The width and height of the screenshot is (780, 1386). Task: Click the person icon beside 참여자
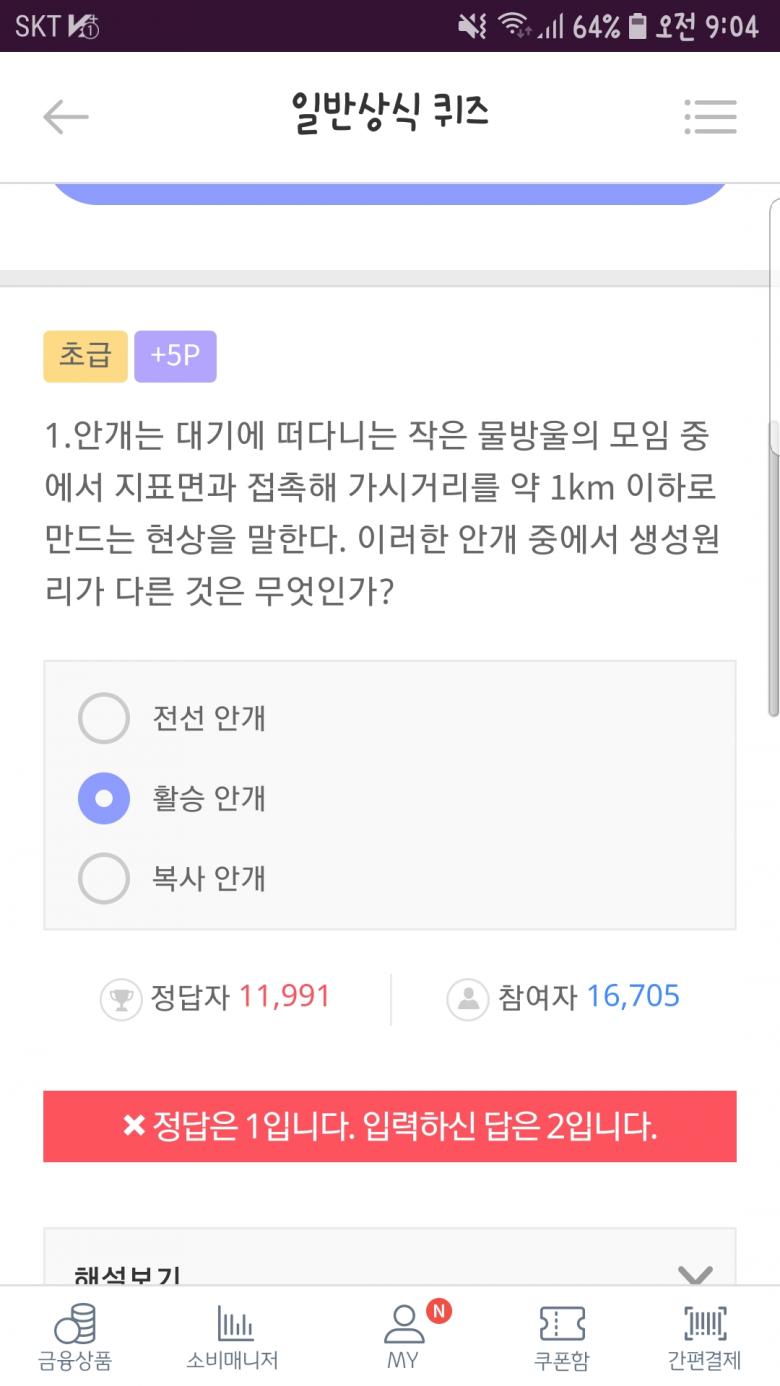tap(466, 998)
